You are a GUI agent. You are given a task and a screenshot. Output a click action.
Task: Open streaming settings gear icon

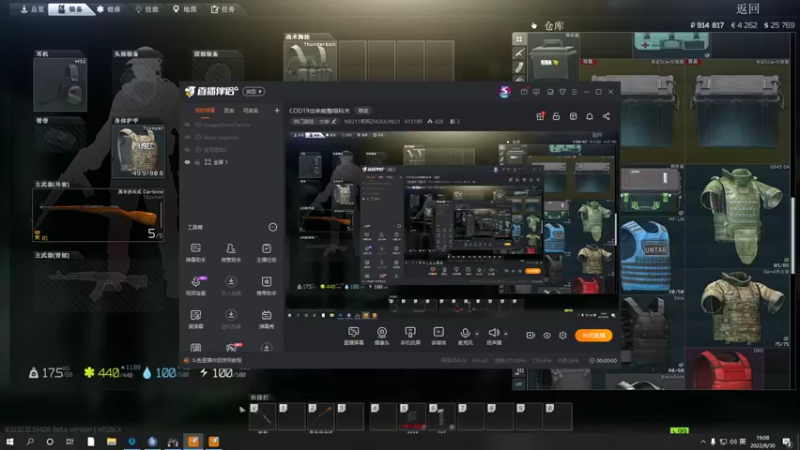point(563,335)
